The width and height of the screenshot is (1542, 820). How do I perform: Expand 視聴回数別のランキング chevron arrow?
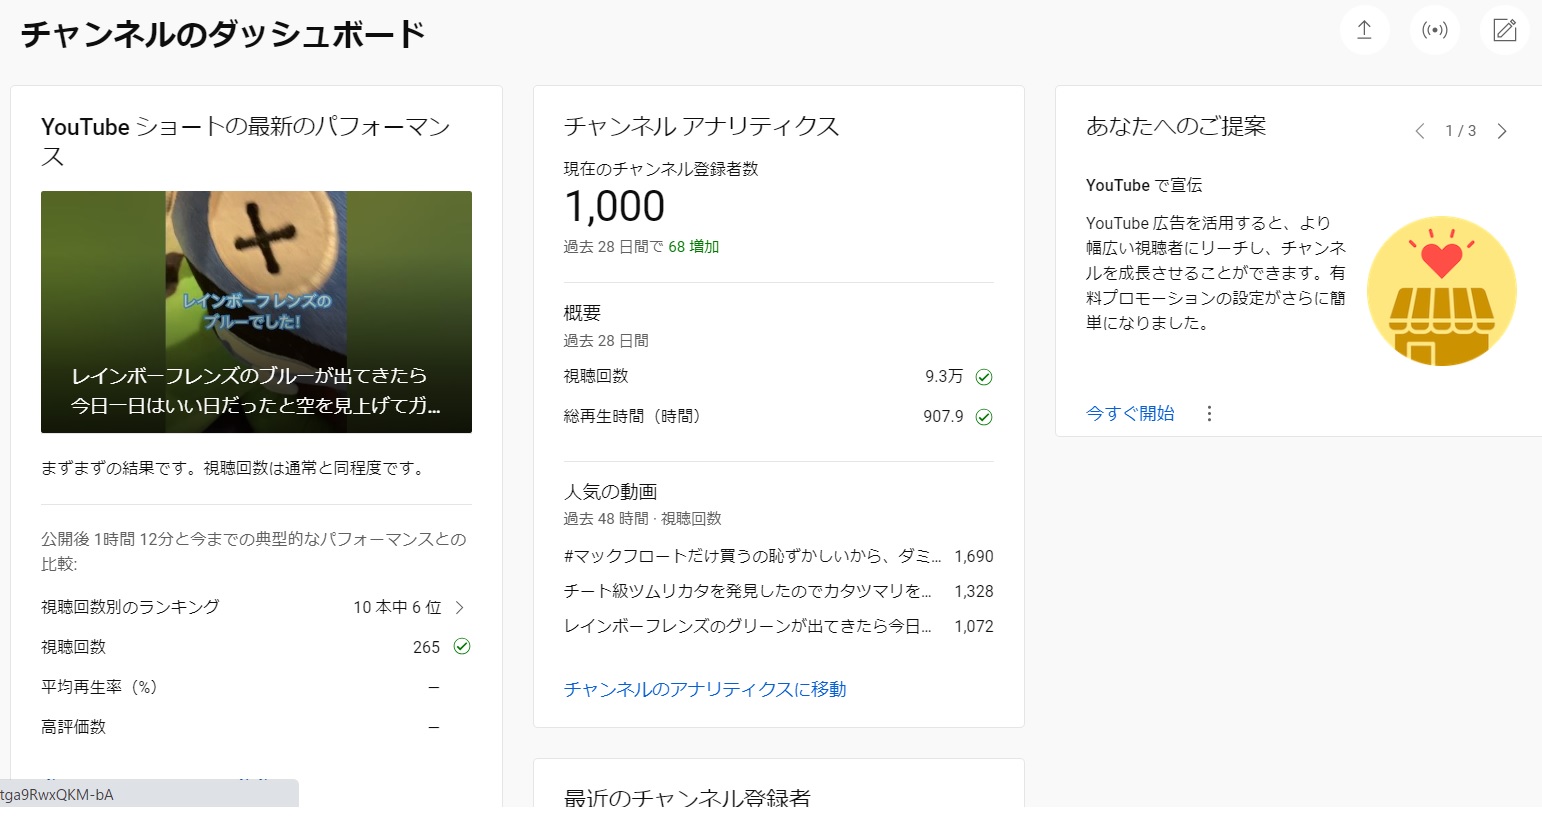[460, 607]
